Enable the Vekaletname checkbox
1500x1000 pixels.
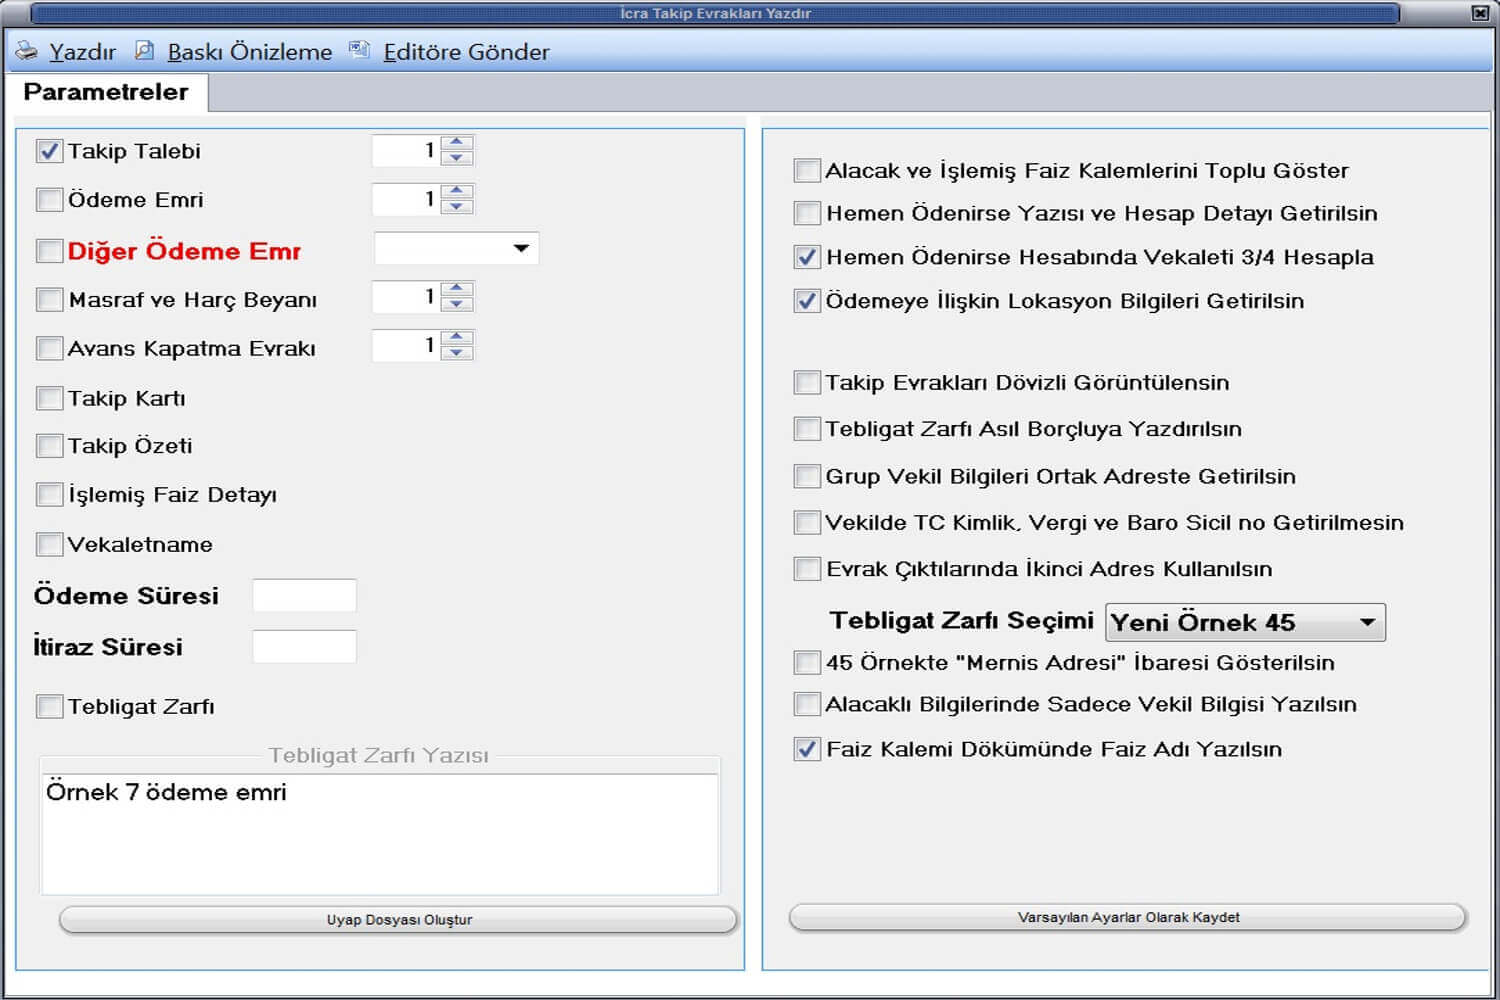pyautogui.click(x=49, y=544)
